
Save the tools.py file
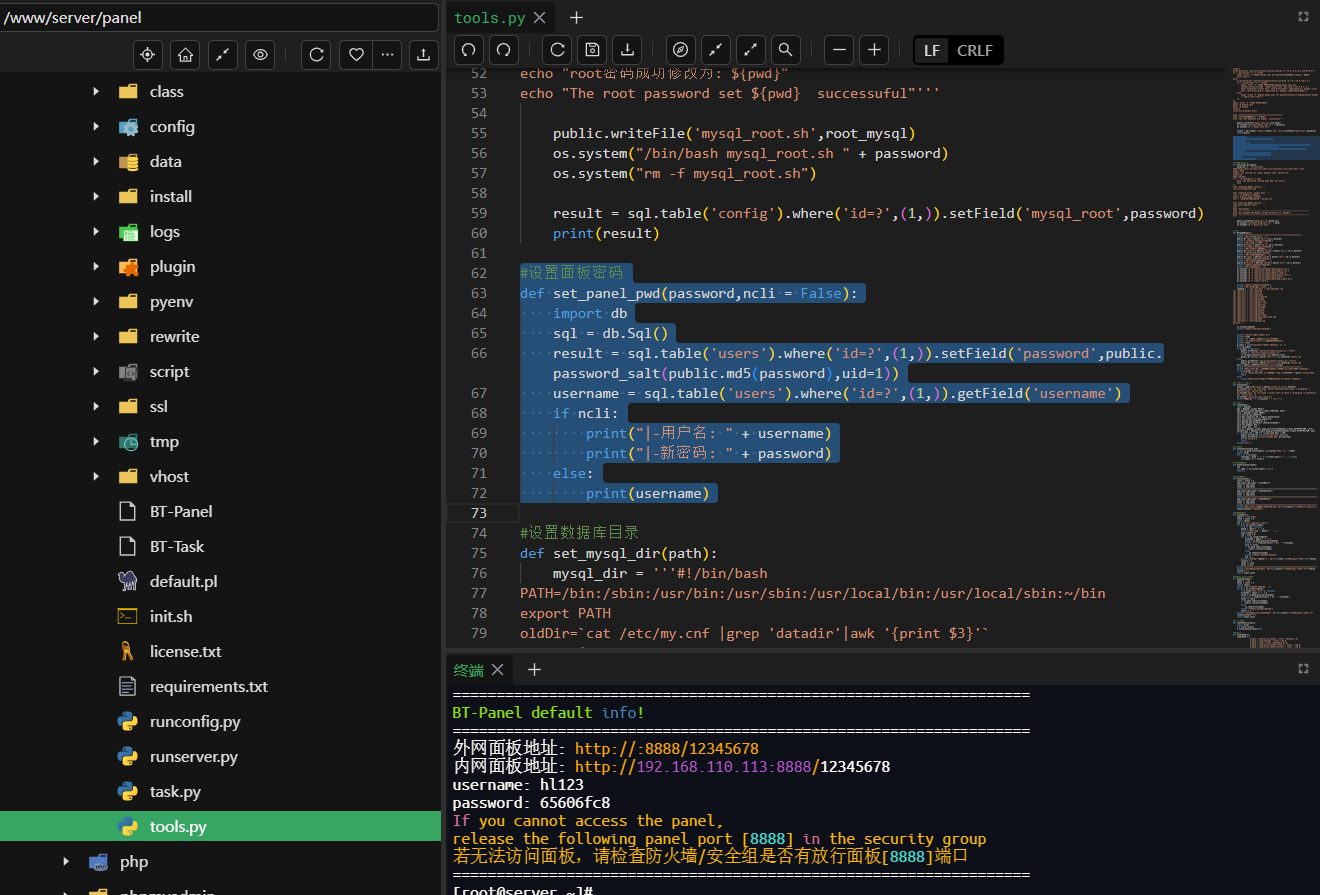(592, 50)
